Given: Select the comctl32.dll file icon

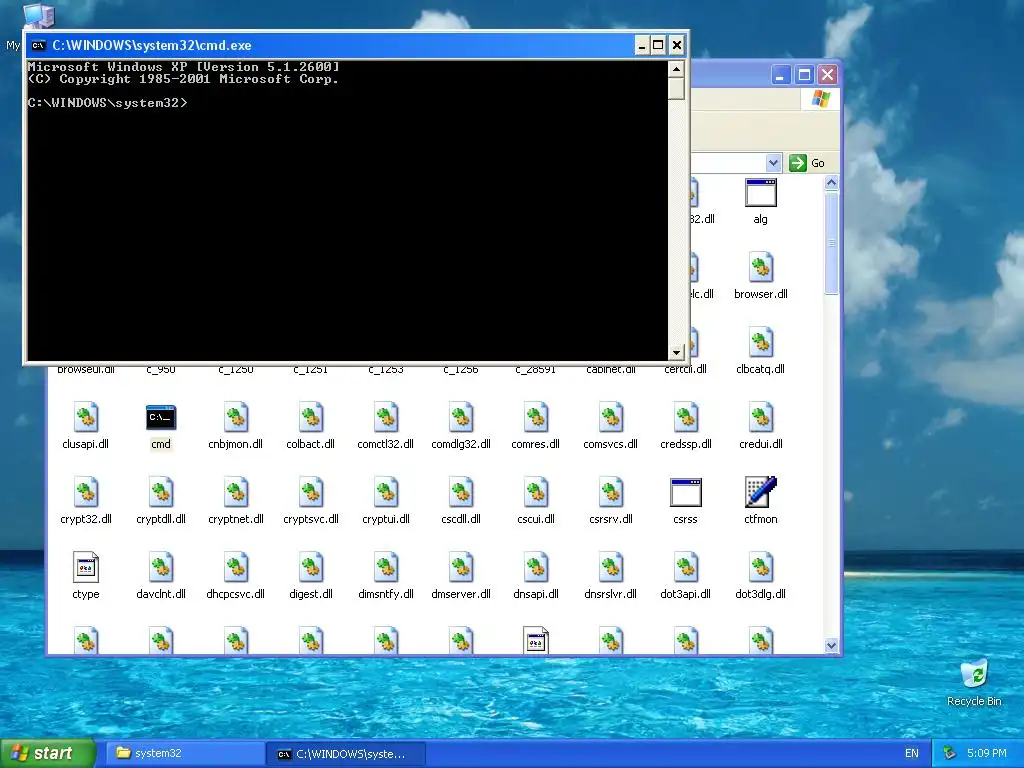Looking at the screenshot, I should pos(386,418).
